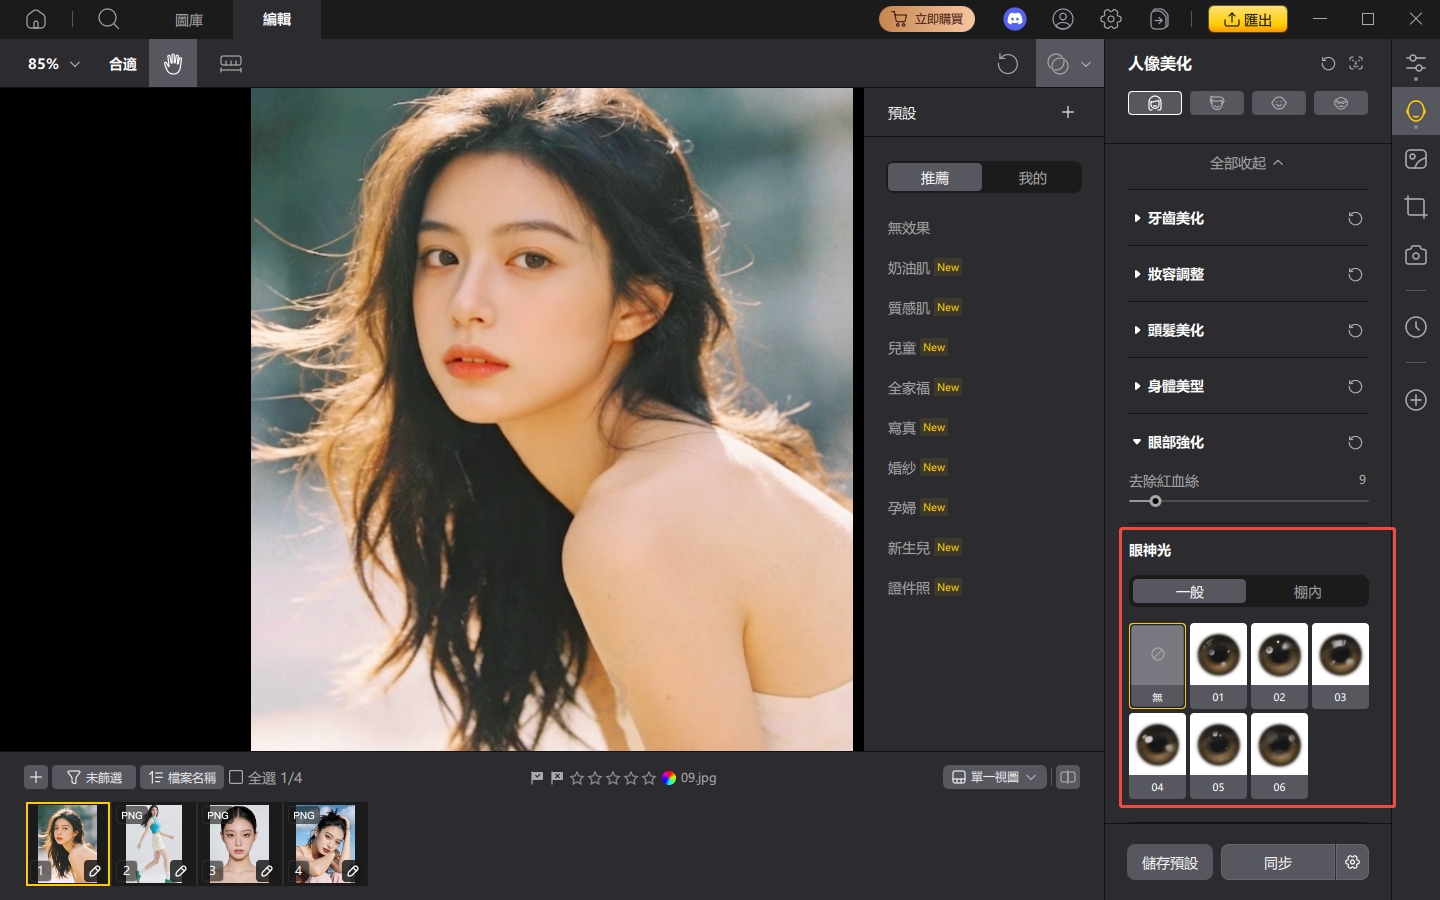
Task: Click the face detection icon near 人像美化 title
Action: pyautogui.click(x=1356, y=63)
